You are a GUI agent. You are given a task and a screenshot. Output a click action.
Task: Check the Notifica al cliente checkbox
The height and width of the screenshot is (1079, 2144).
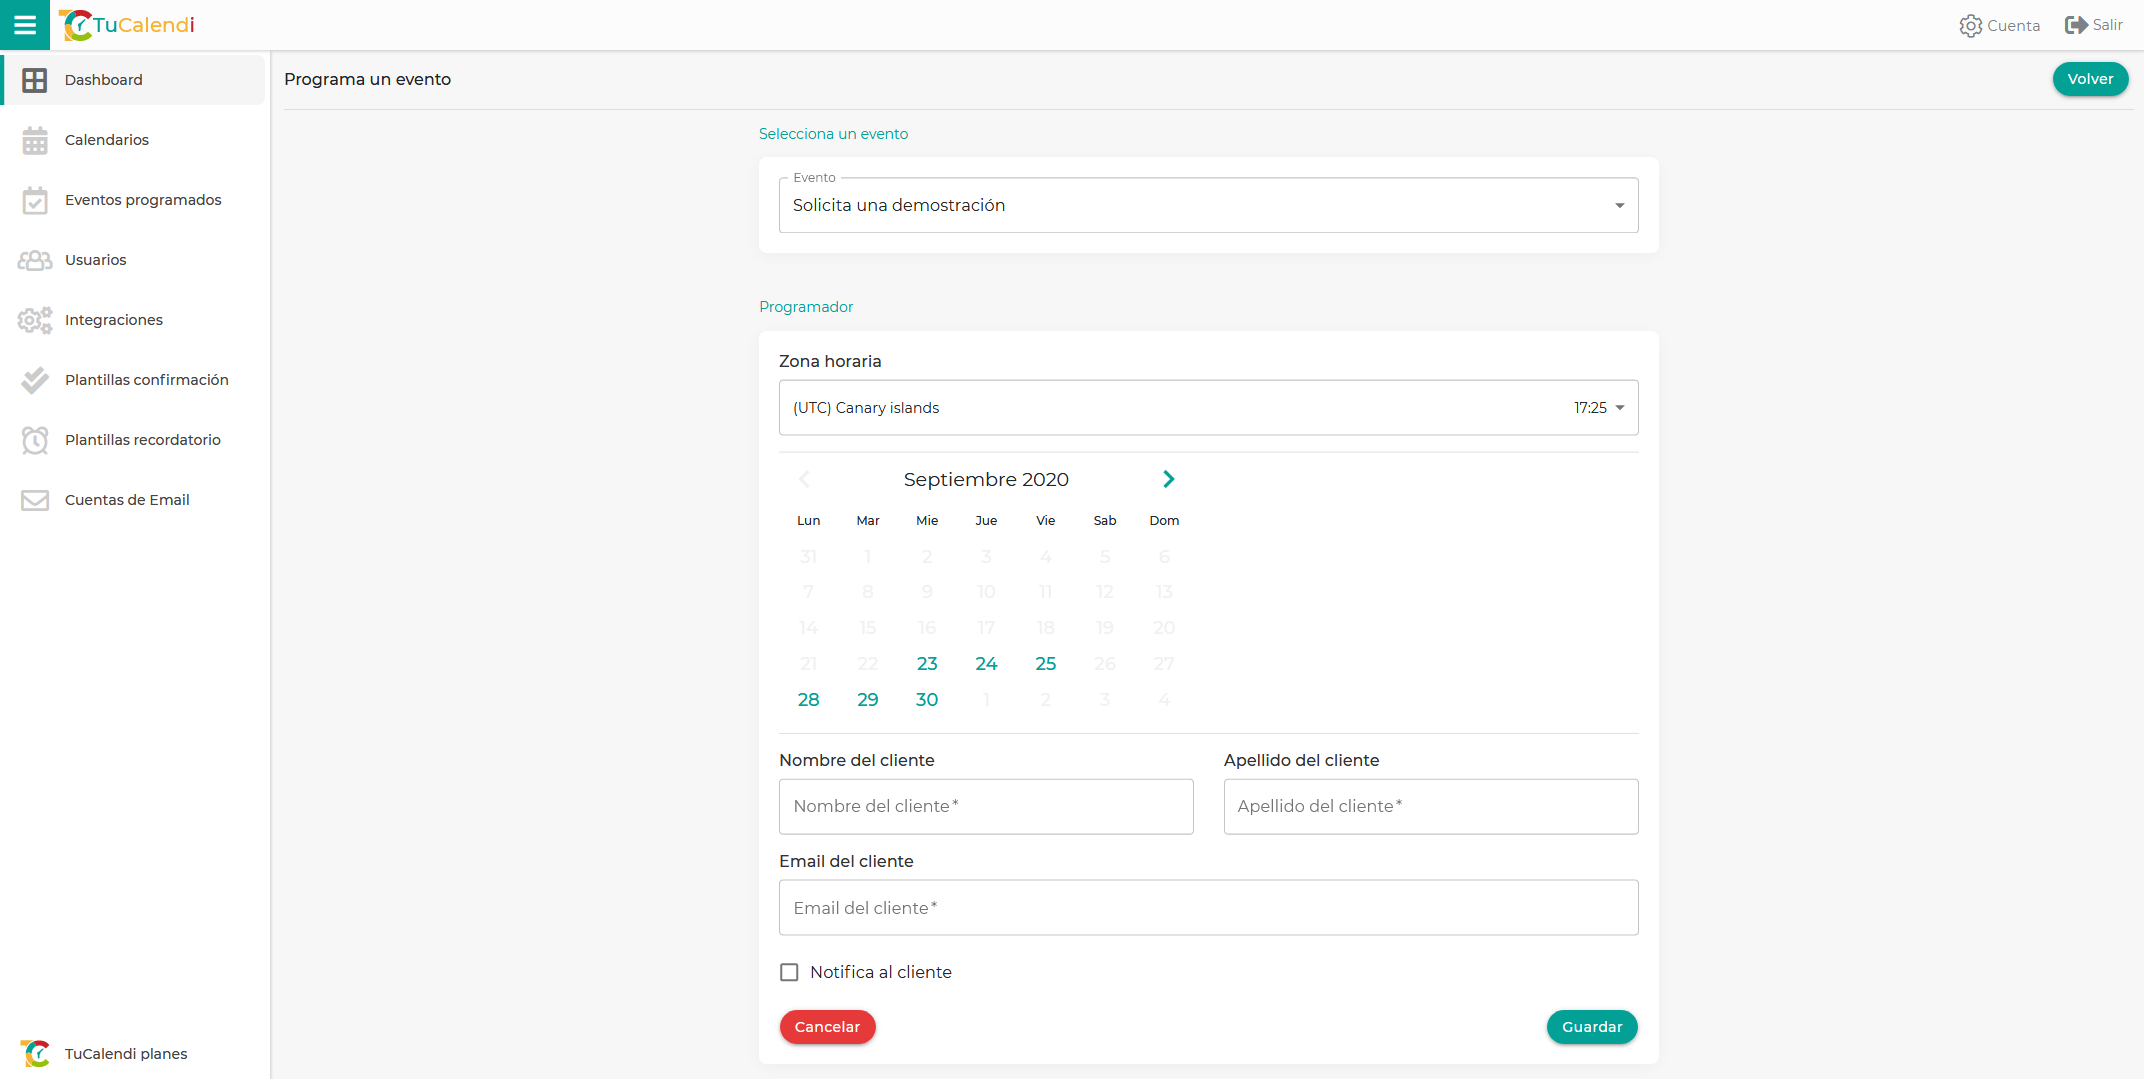(789, 972)
